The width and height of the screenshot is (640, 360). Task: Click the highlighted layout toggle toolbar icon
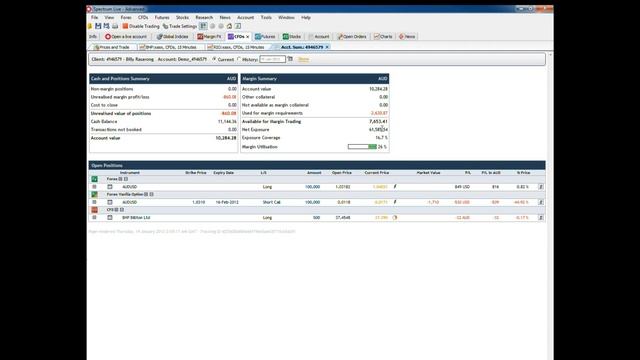(x=203, y=26)
